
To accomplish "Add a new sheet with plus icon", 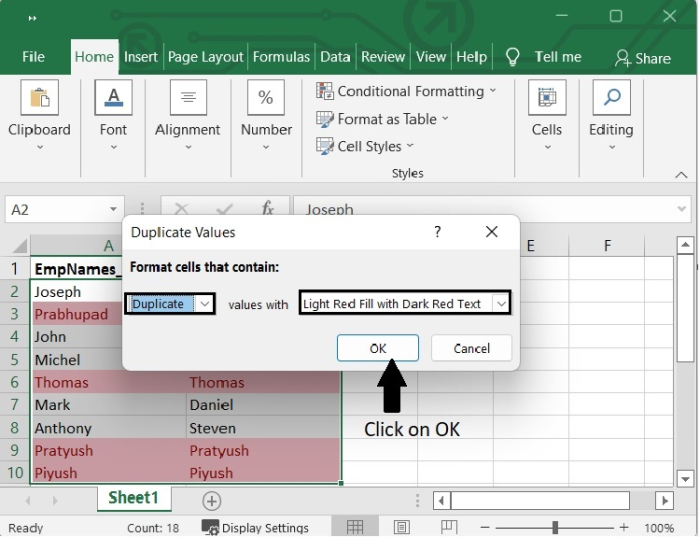I will coord(212,501).
